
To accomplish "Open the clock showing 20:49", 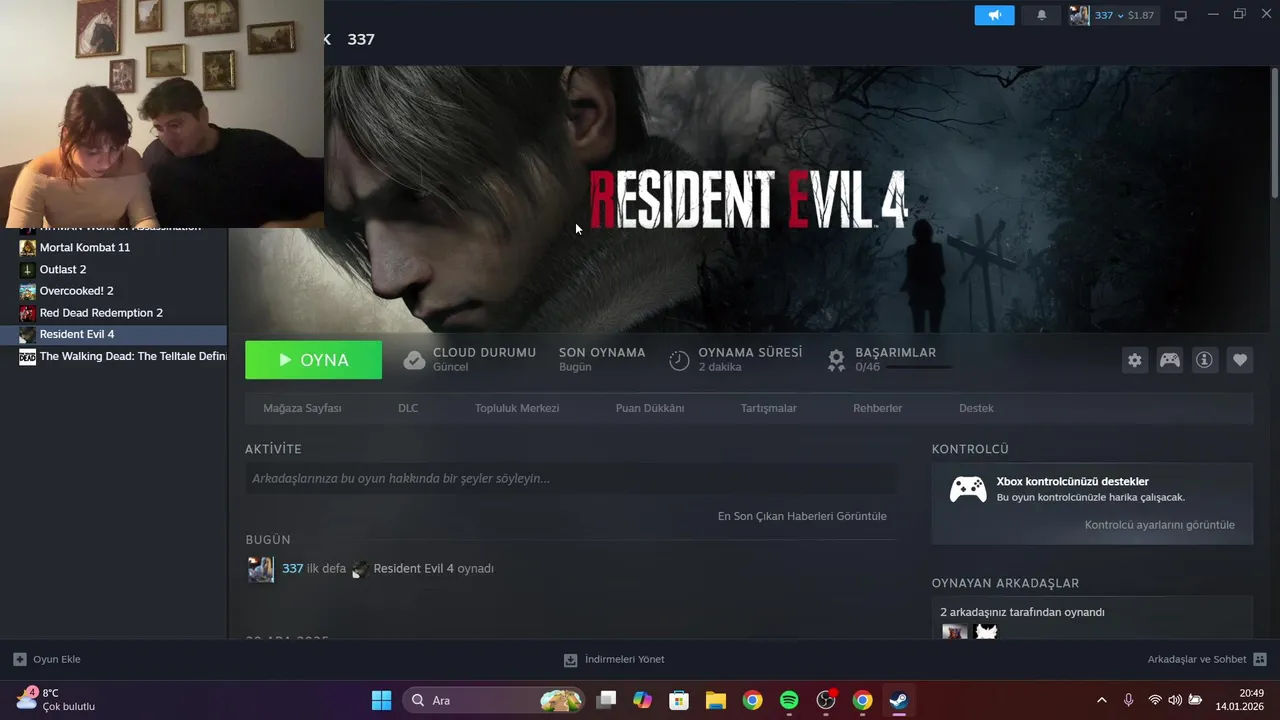I will click(1240, 700).
